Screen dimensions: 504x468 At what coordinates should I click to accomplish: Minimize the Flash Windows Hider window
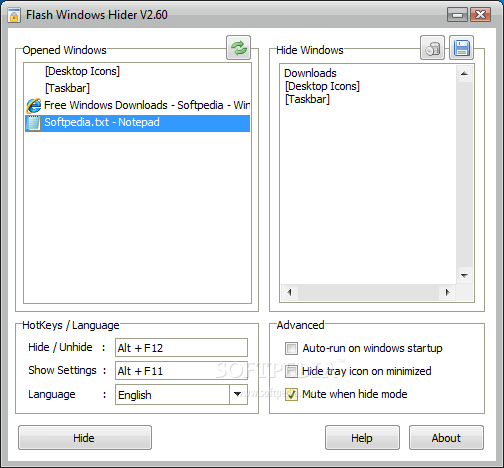pos(457,15)
